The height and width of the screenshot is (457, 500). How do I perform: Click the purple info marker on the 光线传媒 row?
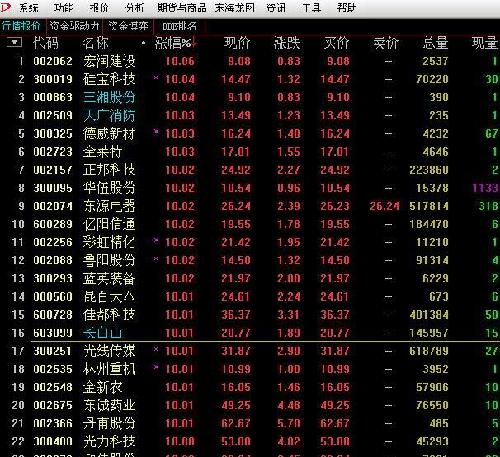pyautogui.click(x=156, y=349)
